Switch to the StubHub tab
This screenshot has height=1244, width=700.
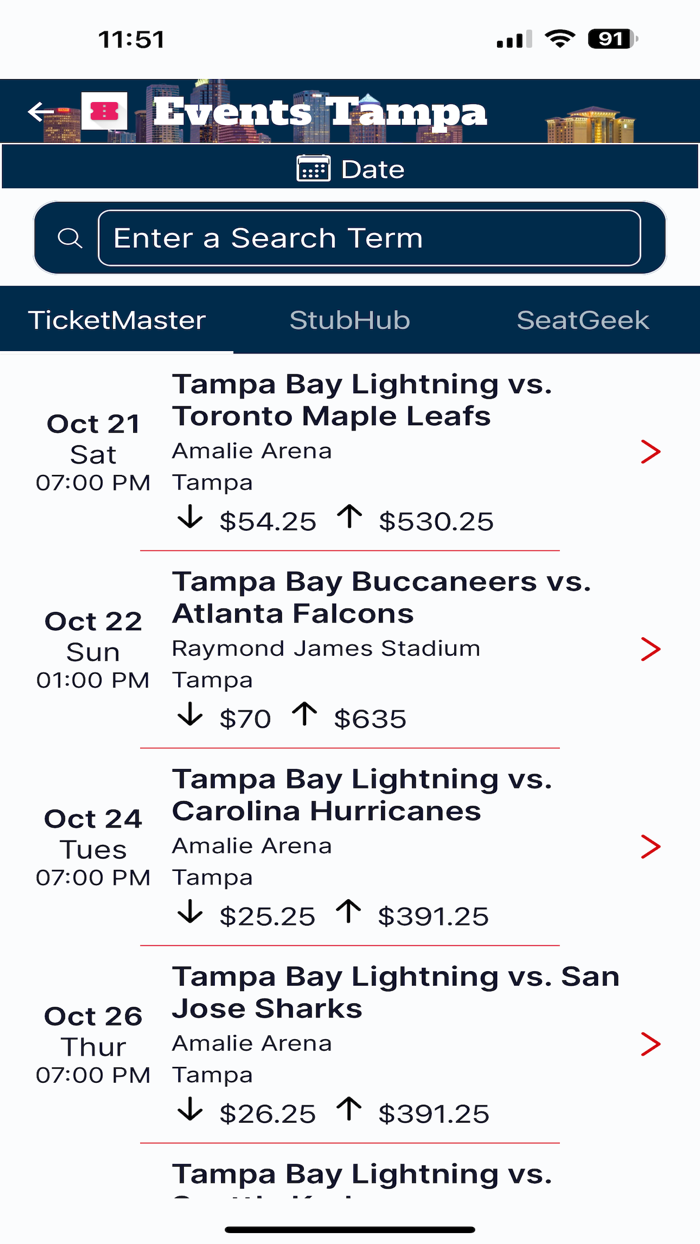[349, 320]
